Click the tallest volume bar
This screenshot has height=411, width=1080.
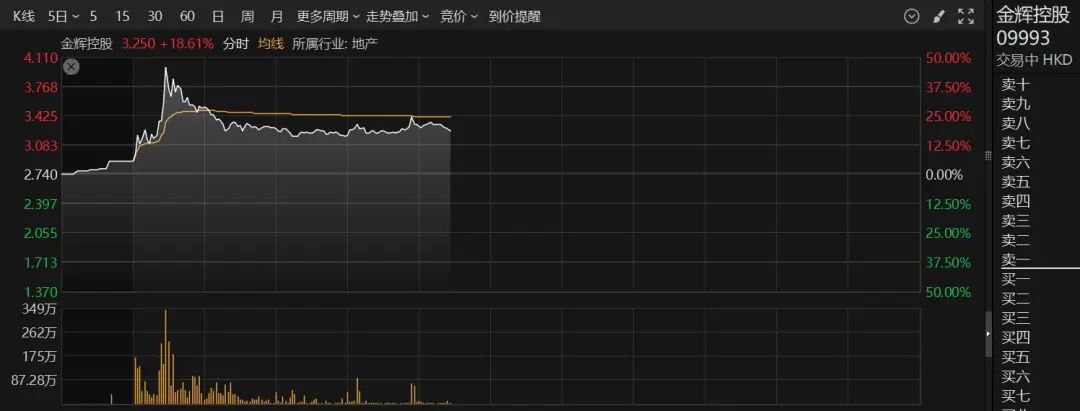pyautogui.click(x=165, y=357)
